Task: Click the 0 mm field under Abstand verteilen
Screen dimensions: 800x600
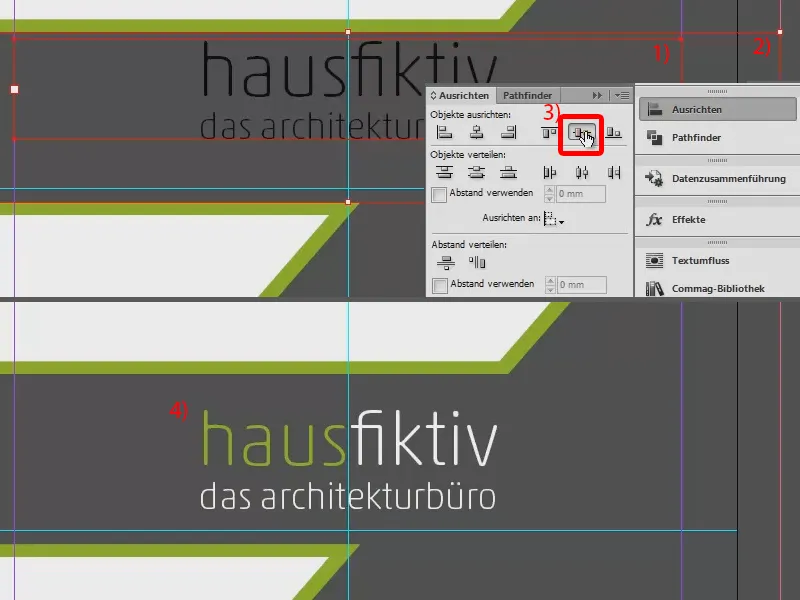Action: 582,285
